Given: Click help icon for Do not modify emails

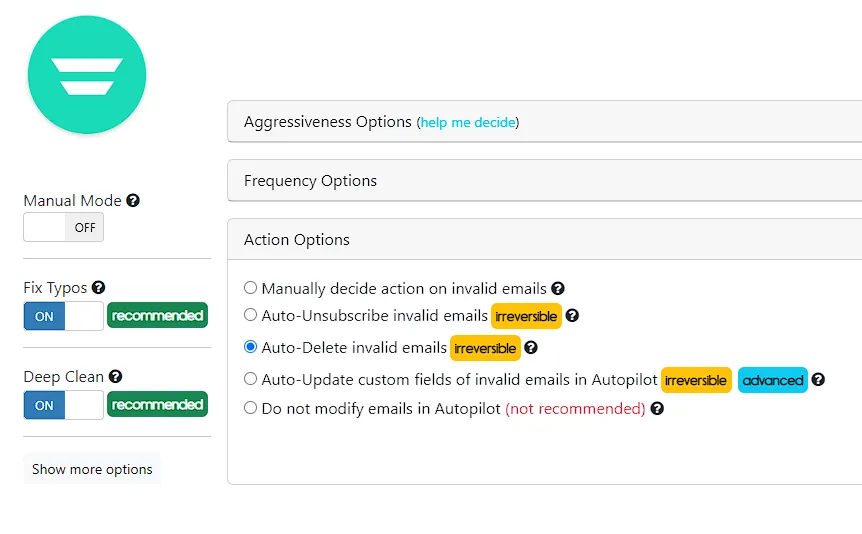Looking at the screenshot, I should pyautogui.click(x=657, y=408).
